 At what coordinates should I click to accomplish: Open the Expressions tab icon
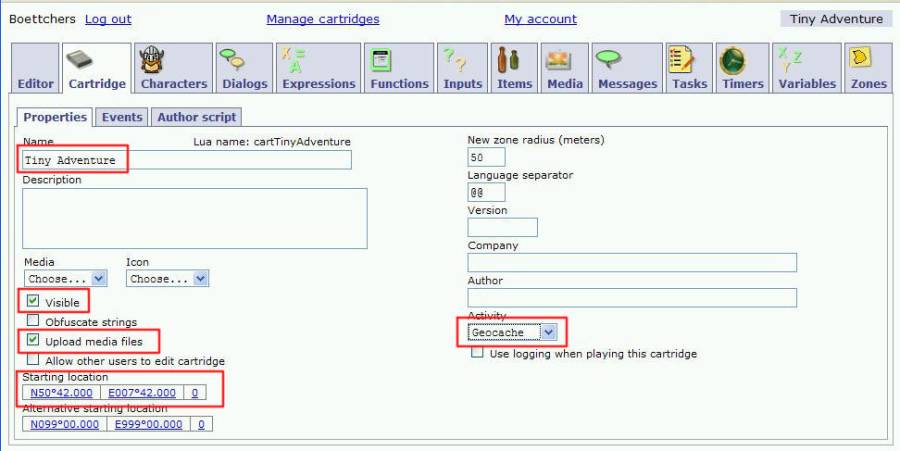click(296, 60)
